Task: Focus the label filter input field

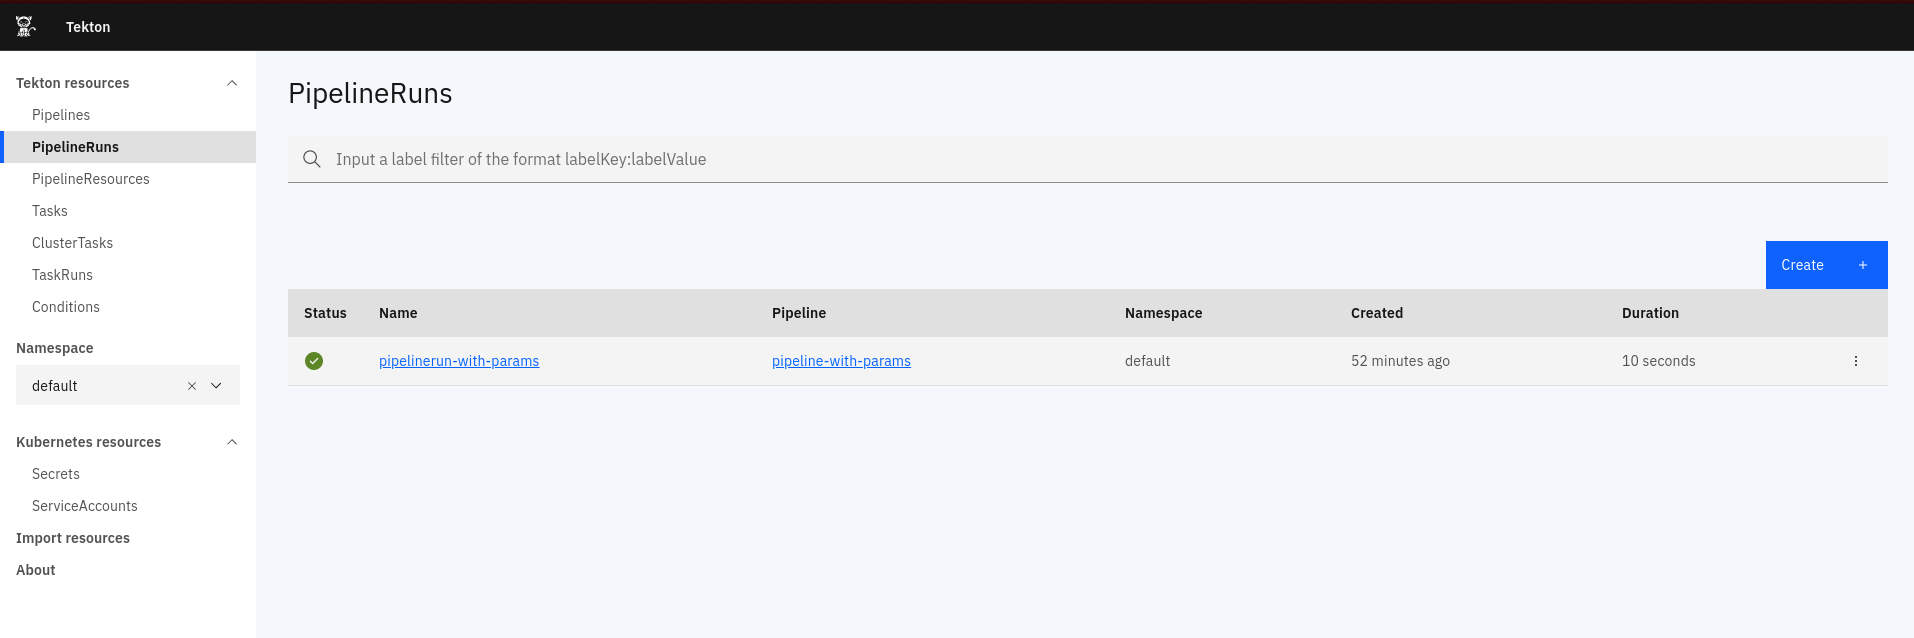Action: pos(1088,159)
